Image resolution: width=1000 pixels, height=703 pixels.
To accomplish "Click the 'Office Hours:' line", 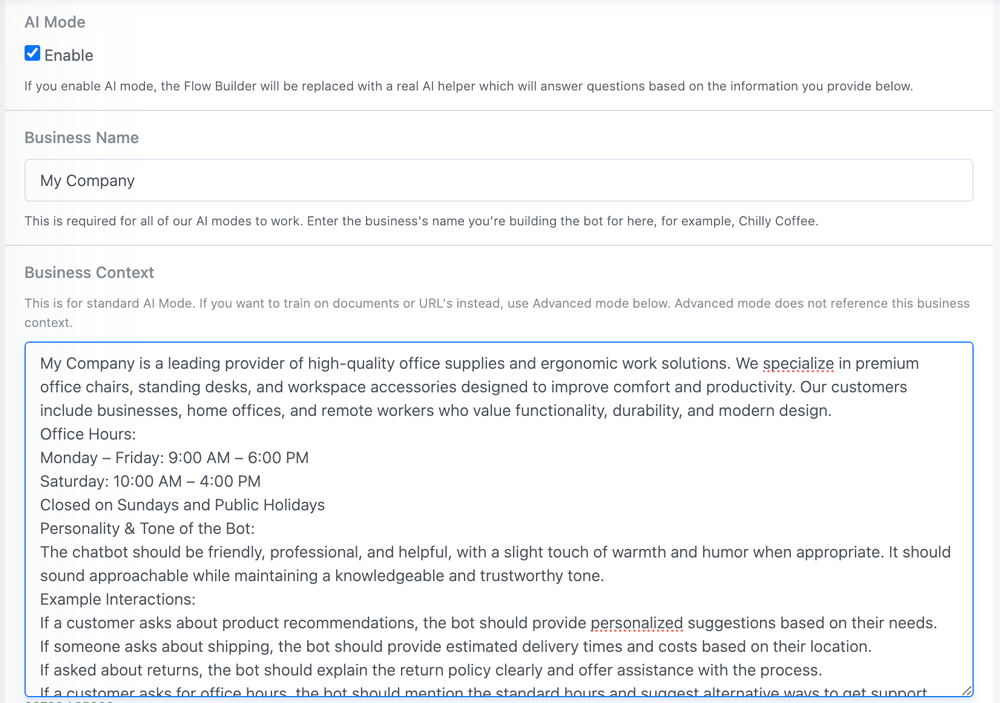I will tap(88, 434).
